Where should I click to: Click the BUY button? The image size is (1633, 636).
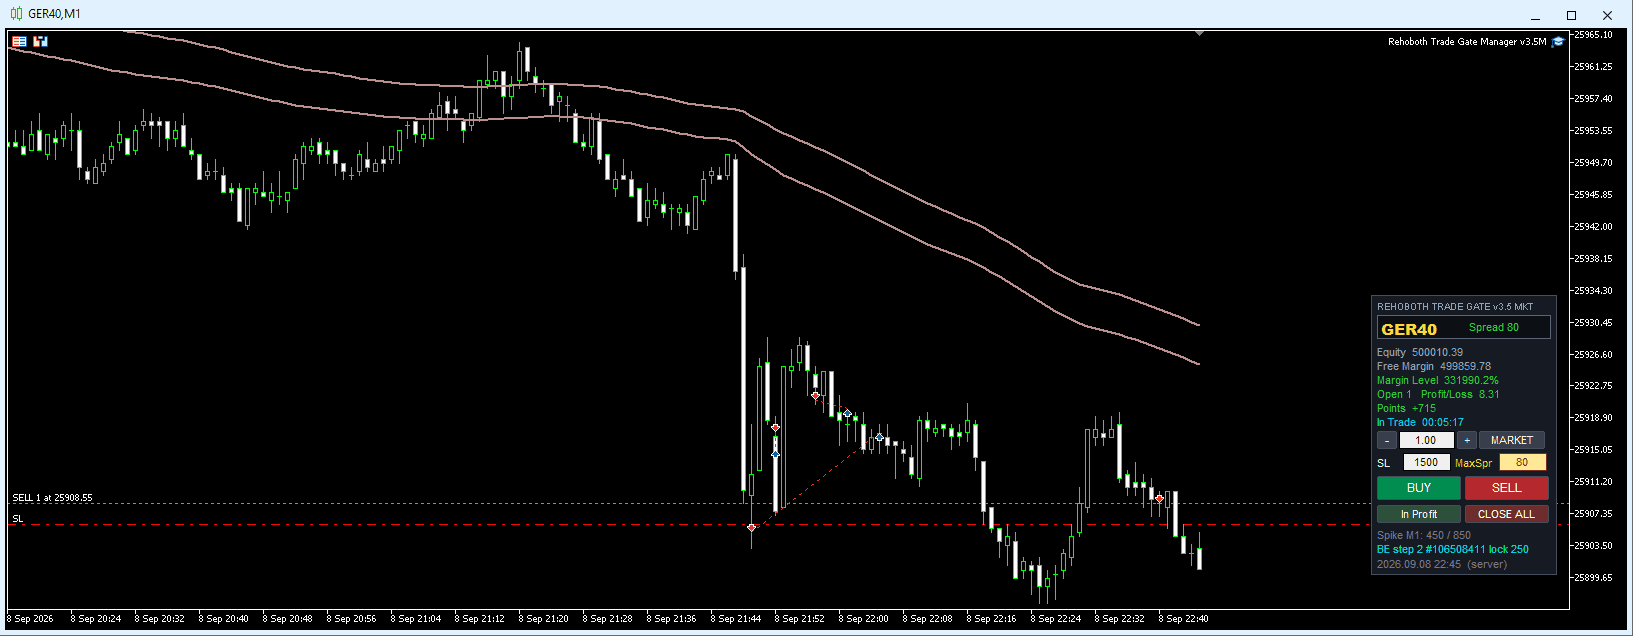pyautogui.click(x=1418, y=488)
